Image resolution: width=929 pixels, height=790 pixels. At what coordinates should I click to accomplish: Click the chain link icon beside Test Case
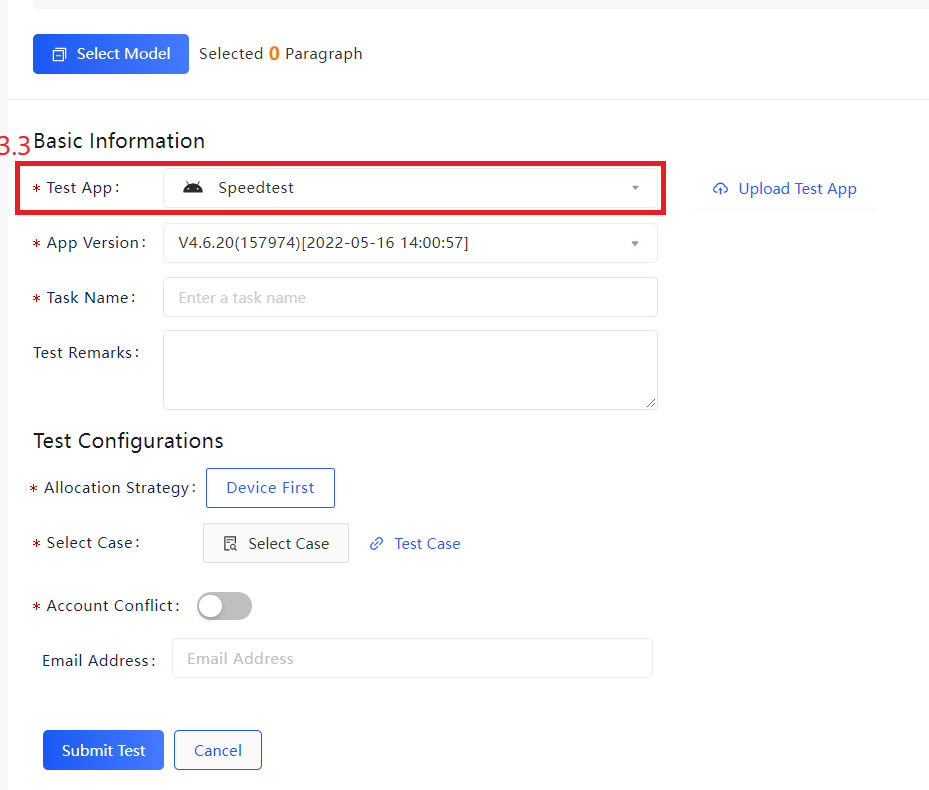point(376,543)
